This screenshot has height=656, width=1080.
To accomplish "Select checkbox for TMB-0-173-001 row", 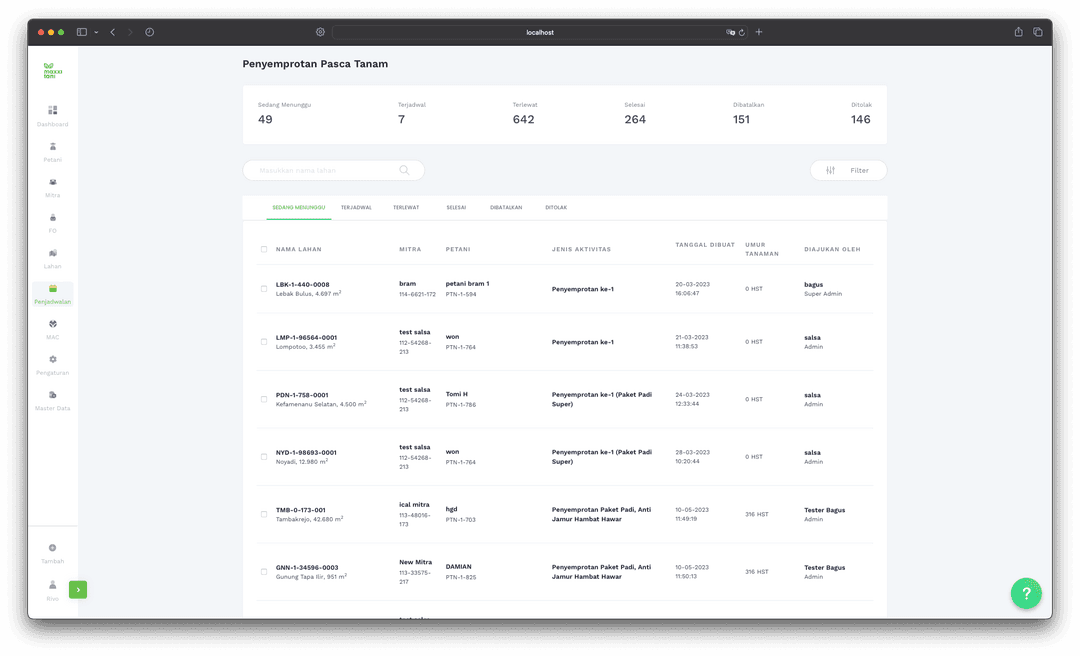I will click(x=264, y=514).
